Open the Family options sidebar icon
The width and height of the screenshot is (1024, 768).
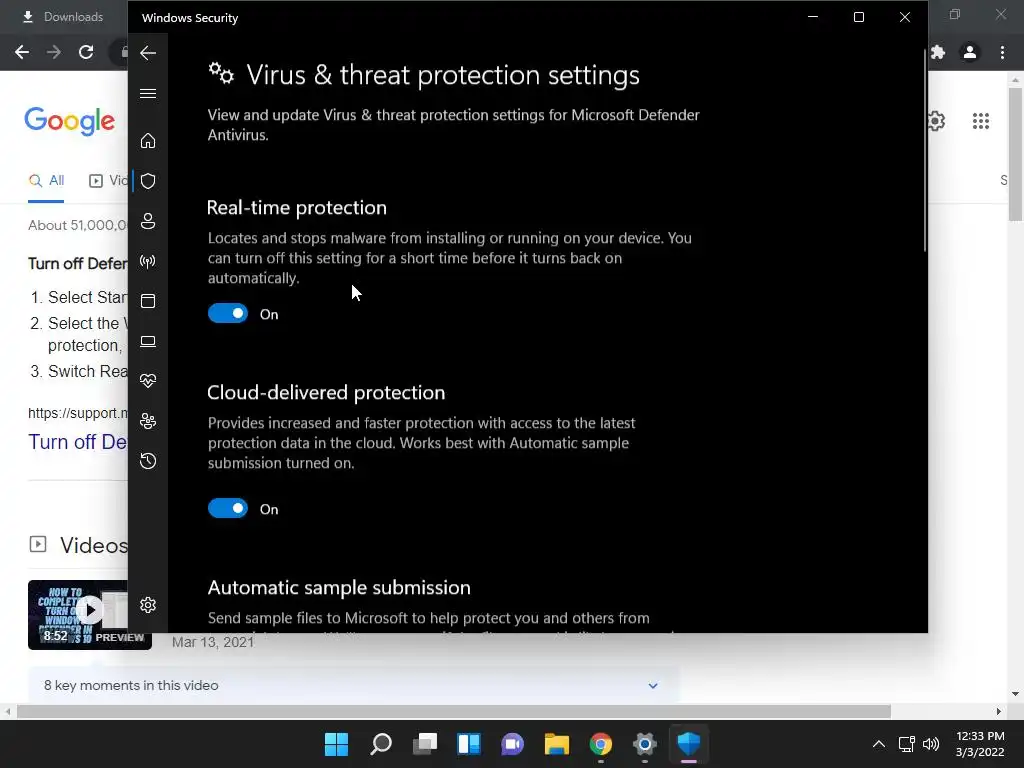pyautogui.click(x=148, y=421)
